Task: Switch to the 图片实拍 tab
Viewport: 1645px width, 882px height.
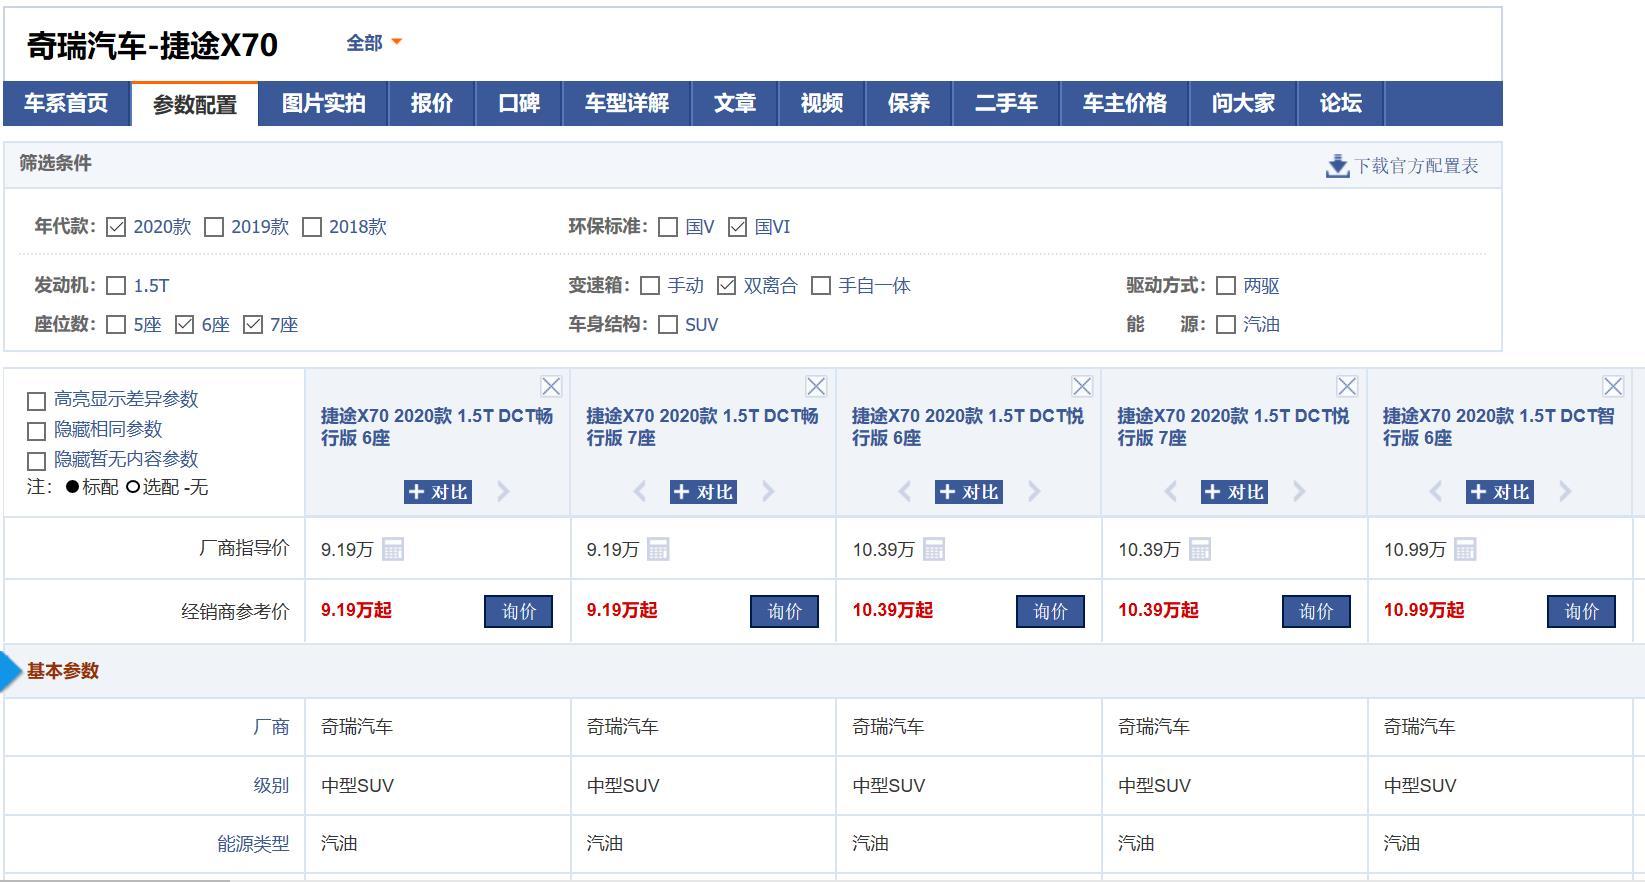Action: pos(323,104)
